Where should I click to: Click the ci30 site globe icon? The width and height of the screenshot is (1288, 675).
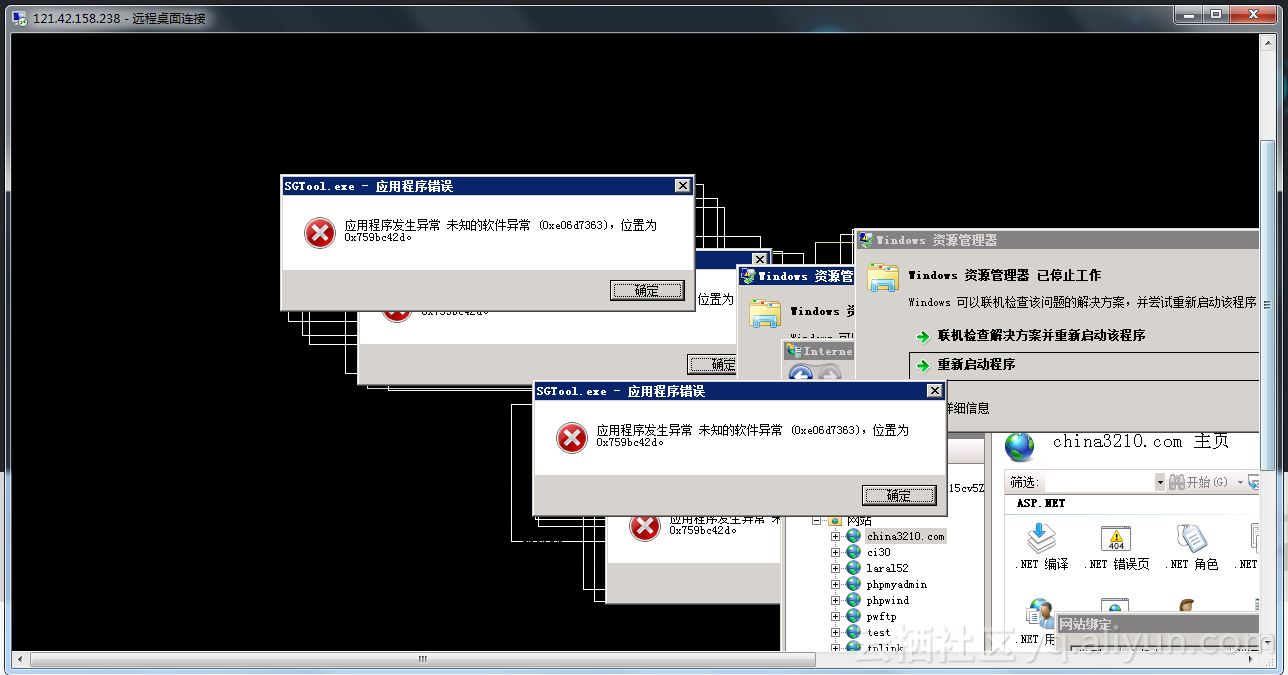click(853, 552)
